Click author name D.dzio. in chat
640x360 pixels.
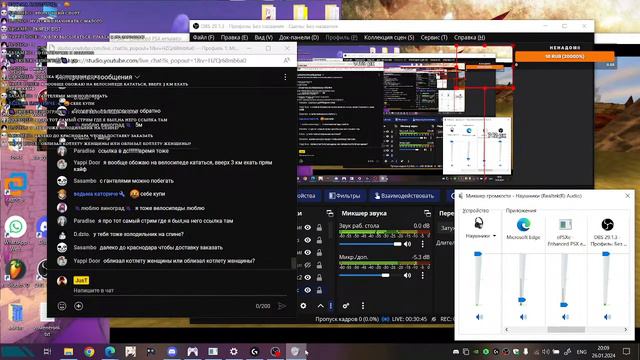pyautogui.click(x=82, y=234)
